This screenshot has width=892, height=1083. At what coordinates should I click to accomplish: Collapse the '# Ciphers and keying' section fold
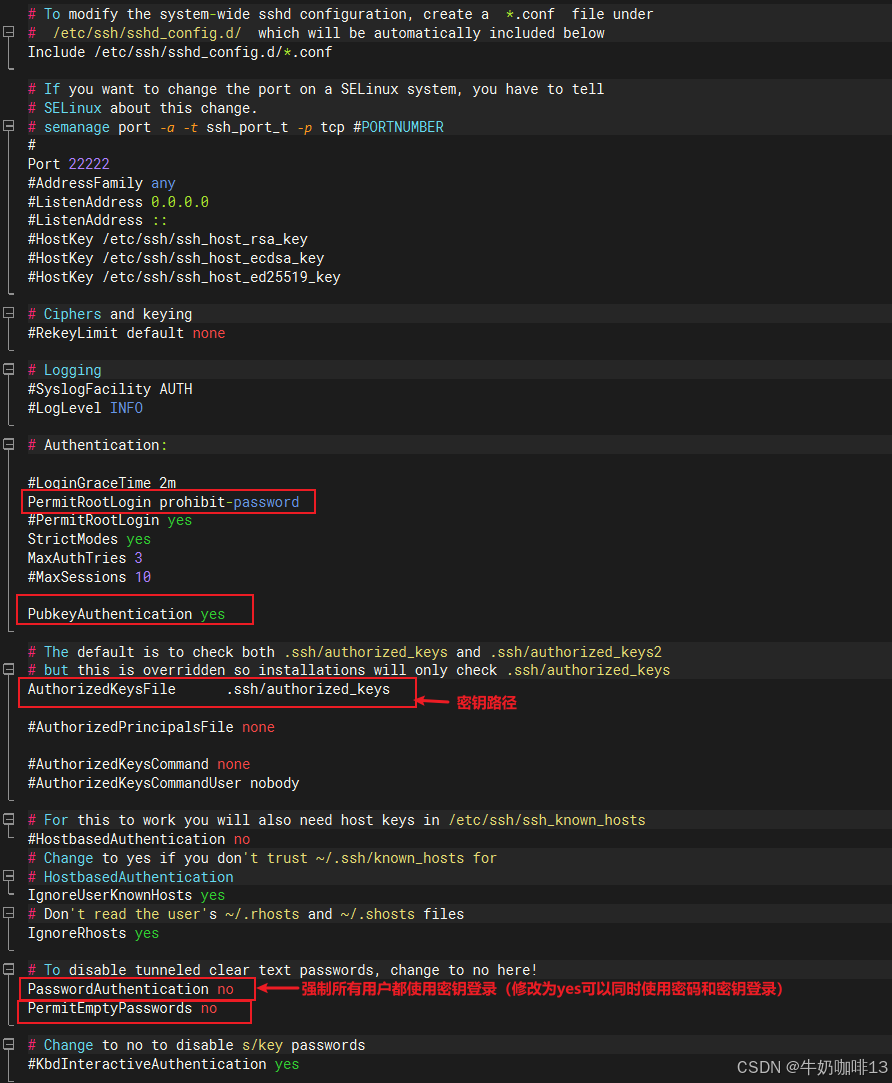[x=8, y=314]
